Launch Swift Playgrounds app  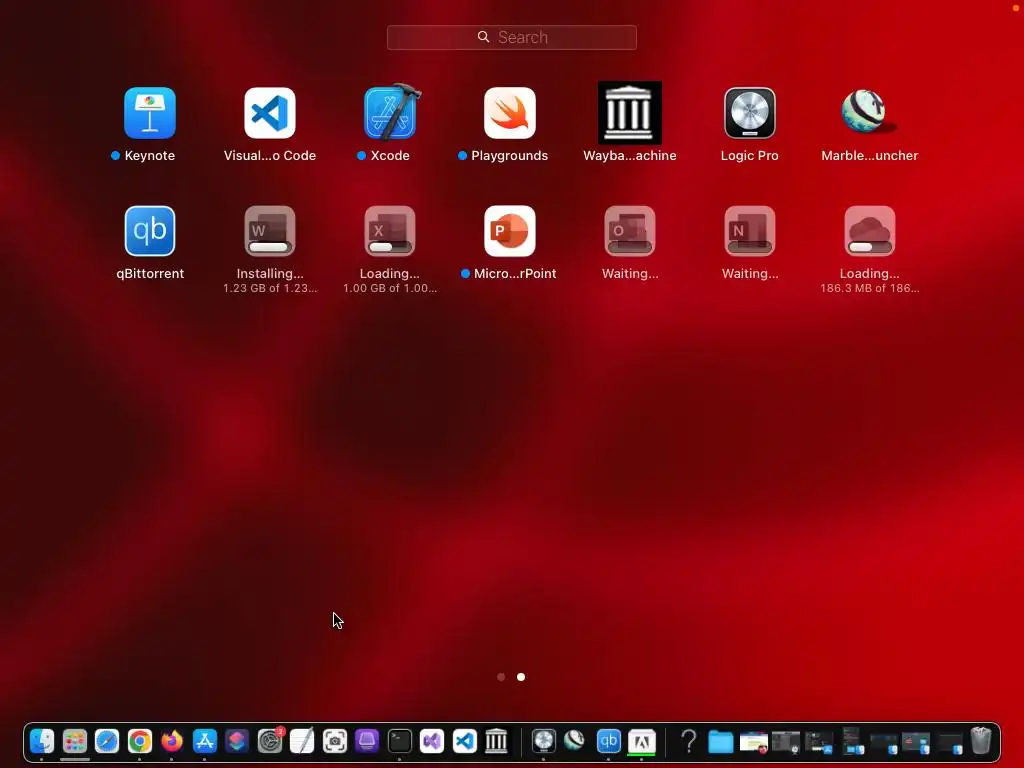pyautogui.click(x=510, y=113)
